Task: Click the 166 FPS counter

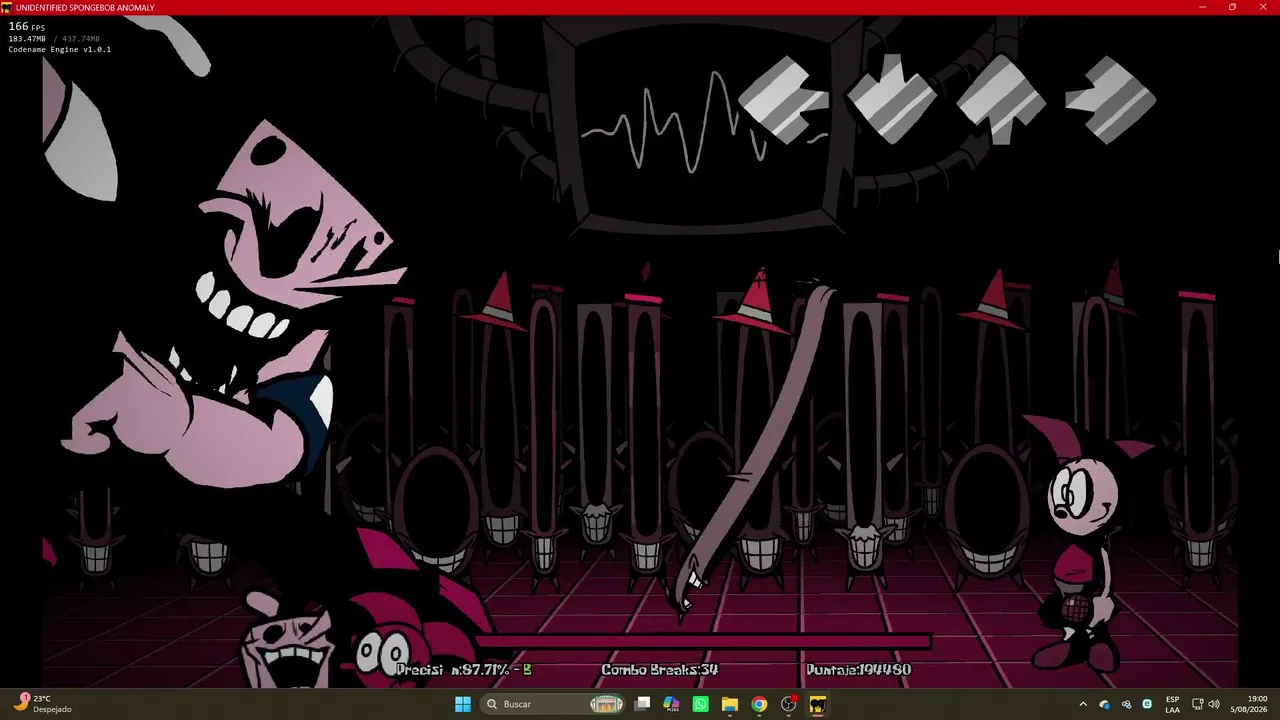Action: tap(27, 27)
